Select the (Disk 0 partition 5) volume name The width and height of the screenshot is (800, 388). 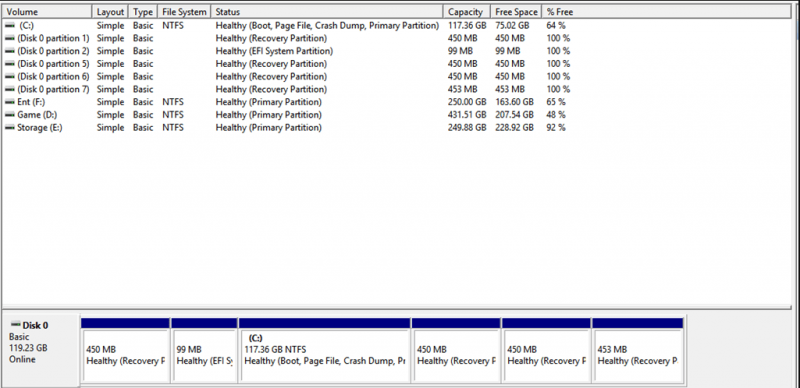53,64
